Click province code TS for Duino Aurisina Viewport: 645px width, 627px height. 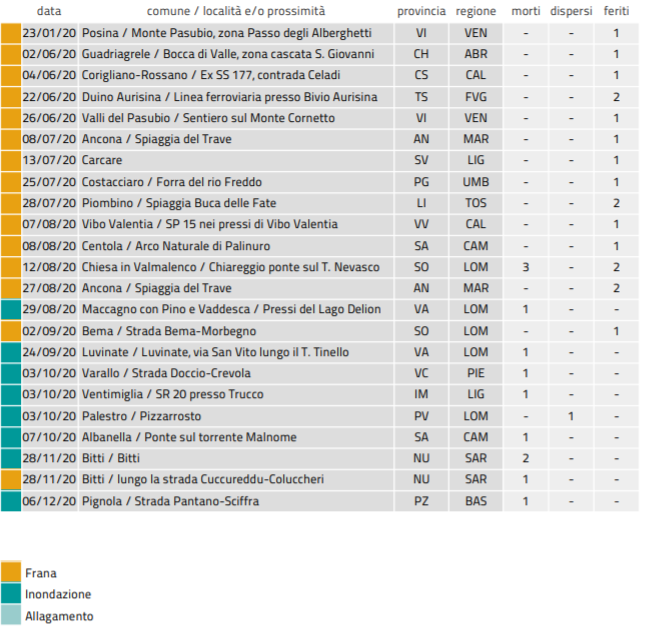(x=421, y=97)
